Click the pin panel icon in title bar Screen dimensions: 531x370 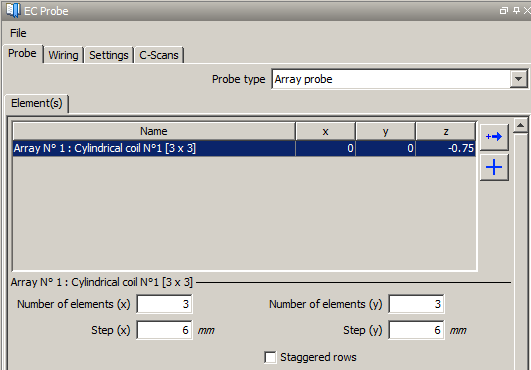(516, 10)
